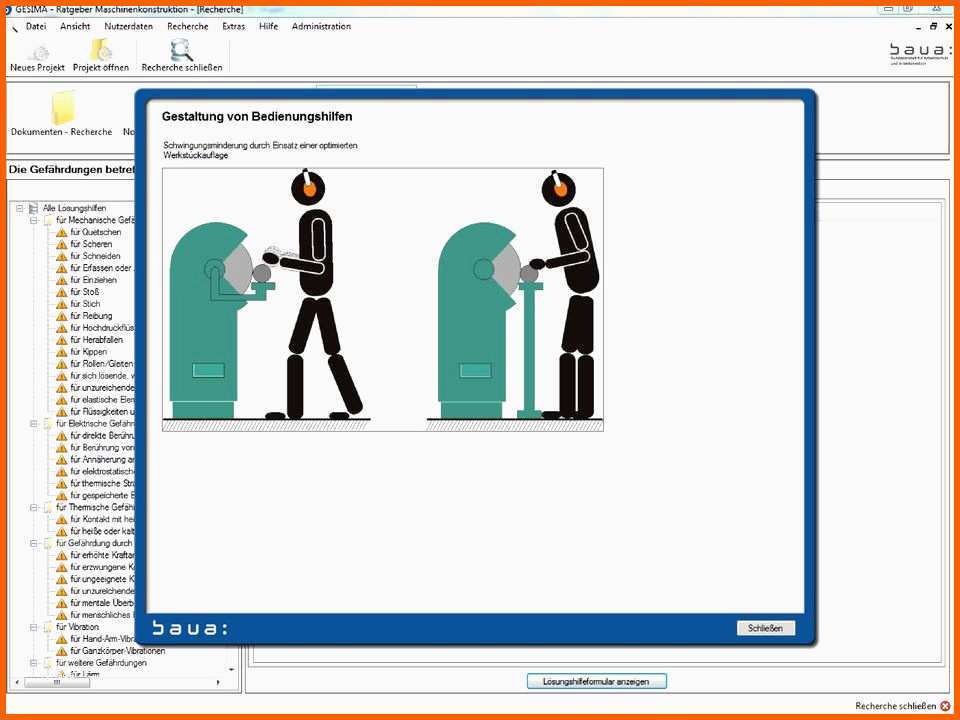
Task: Open the Administration menu
Action: [321, 26]
